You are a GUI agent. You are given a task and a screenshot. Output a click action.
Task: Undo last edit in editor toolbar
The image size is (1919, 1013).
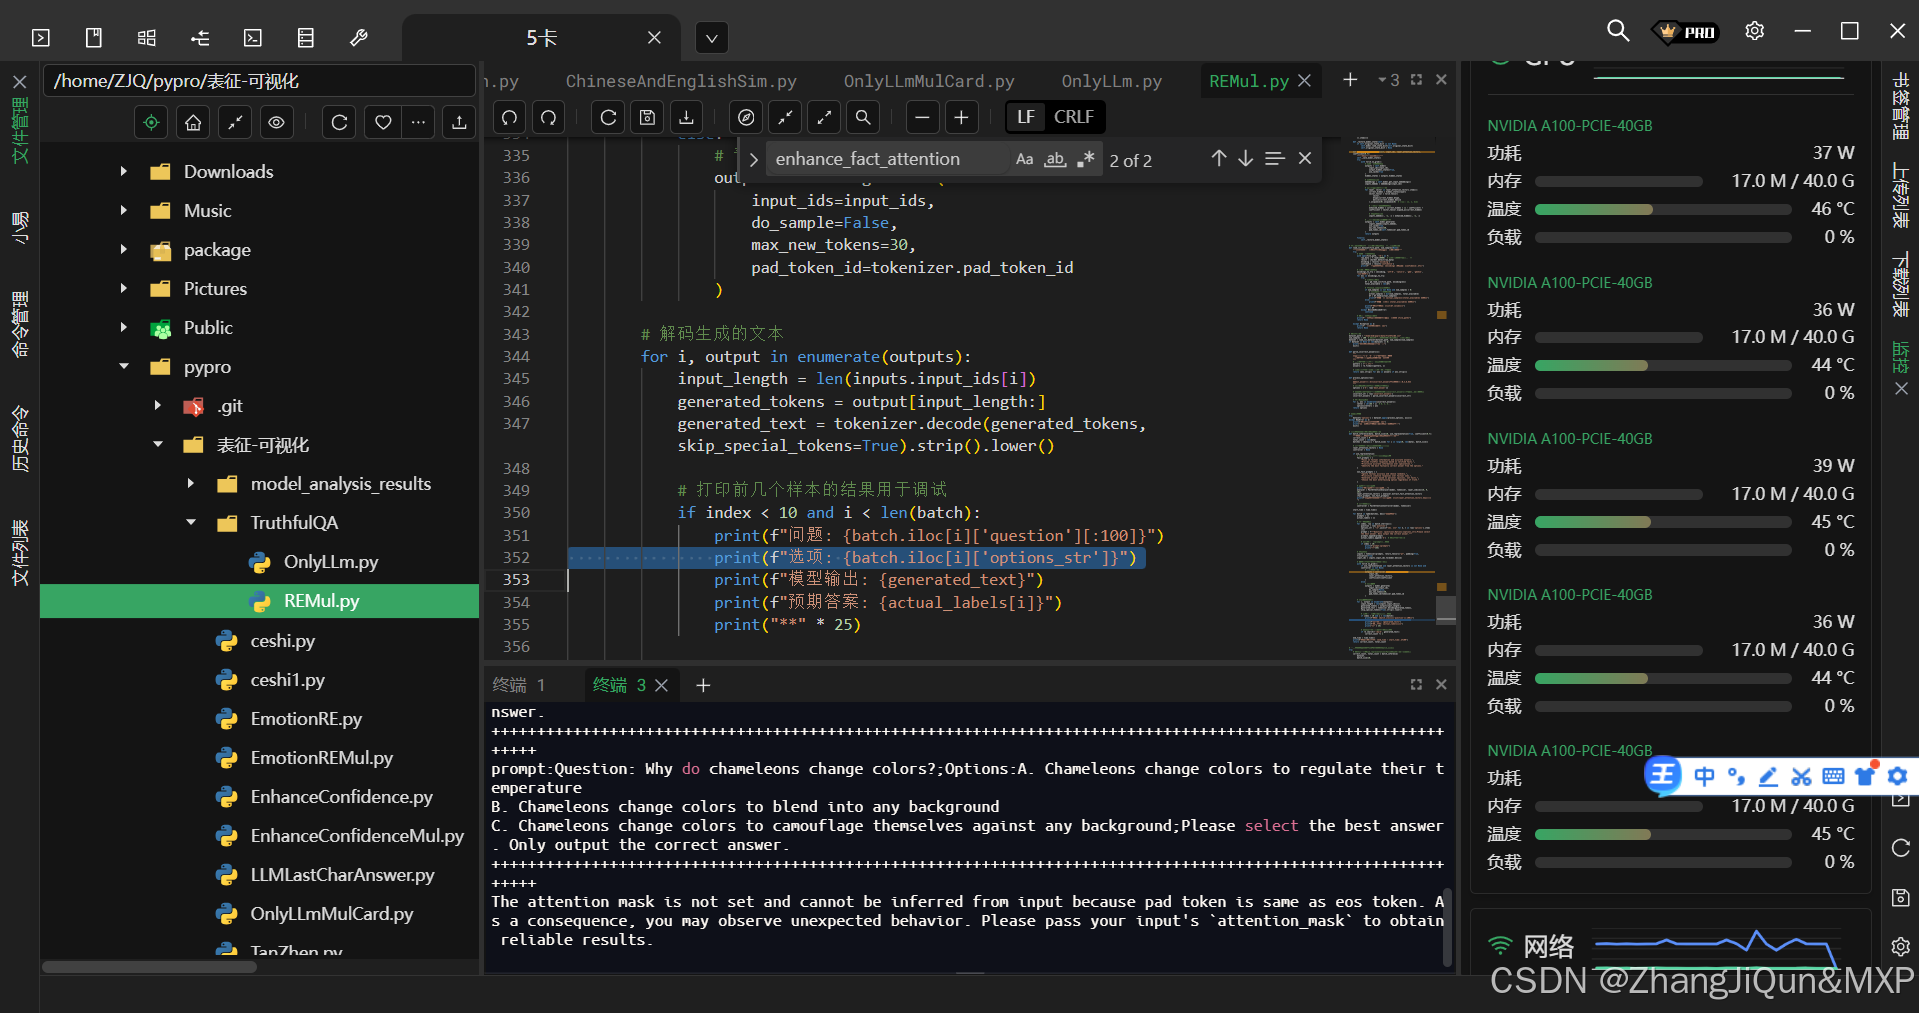click(x=510, y=117)
